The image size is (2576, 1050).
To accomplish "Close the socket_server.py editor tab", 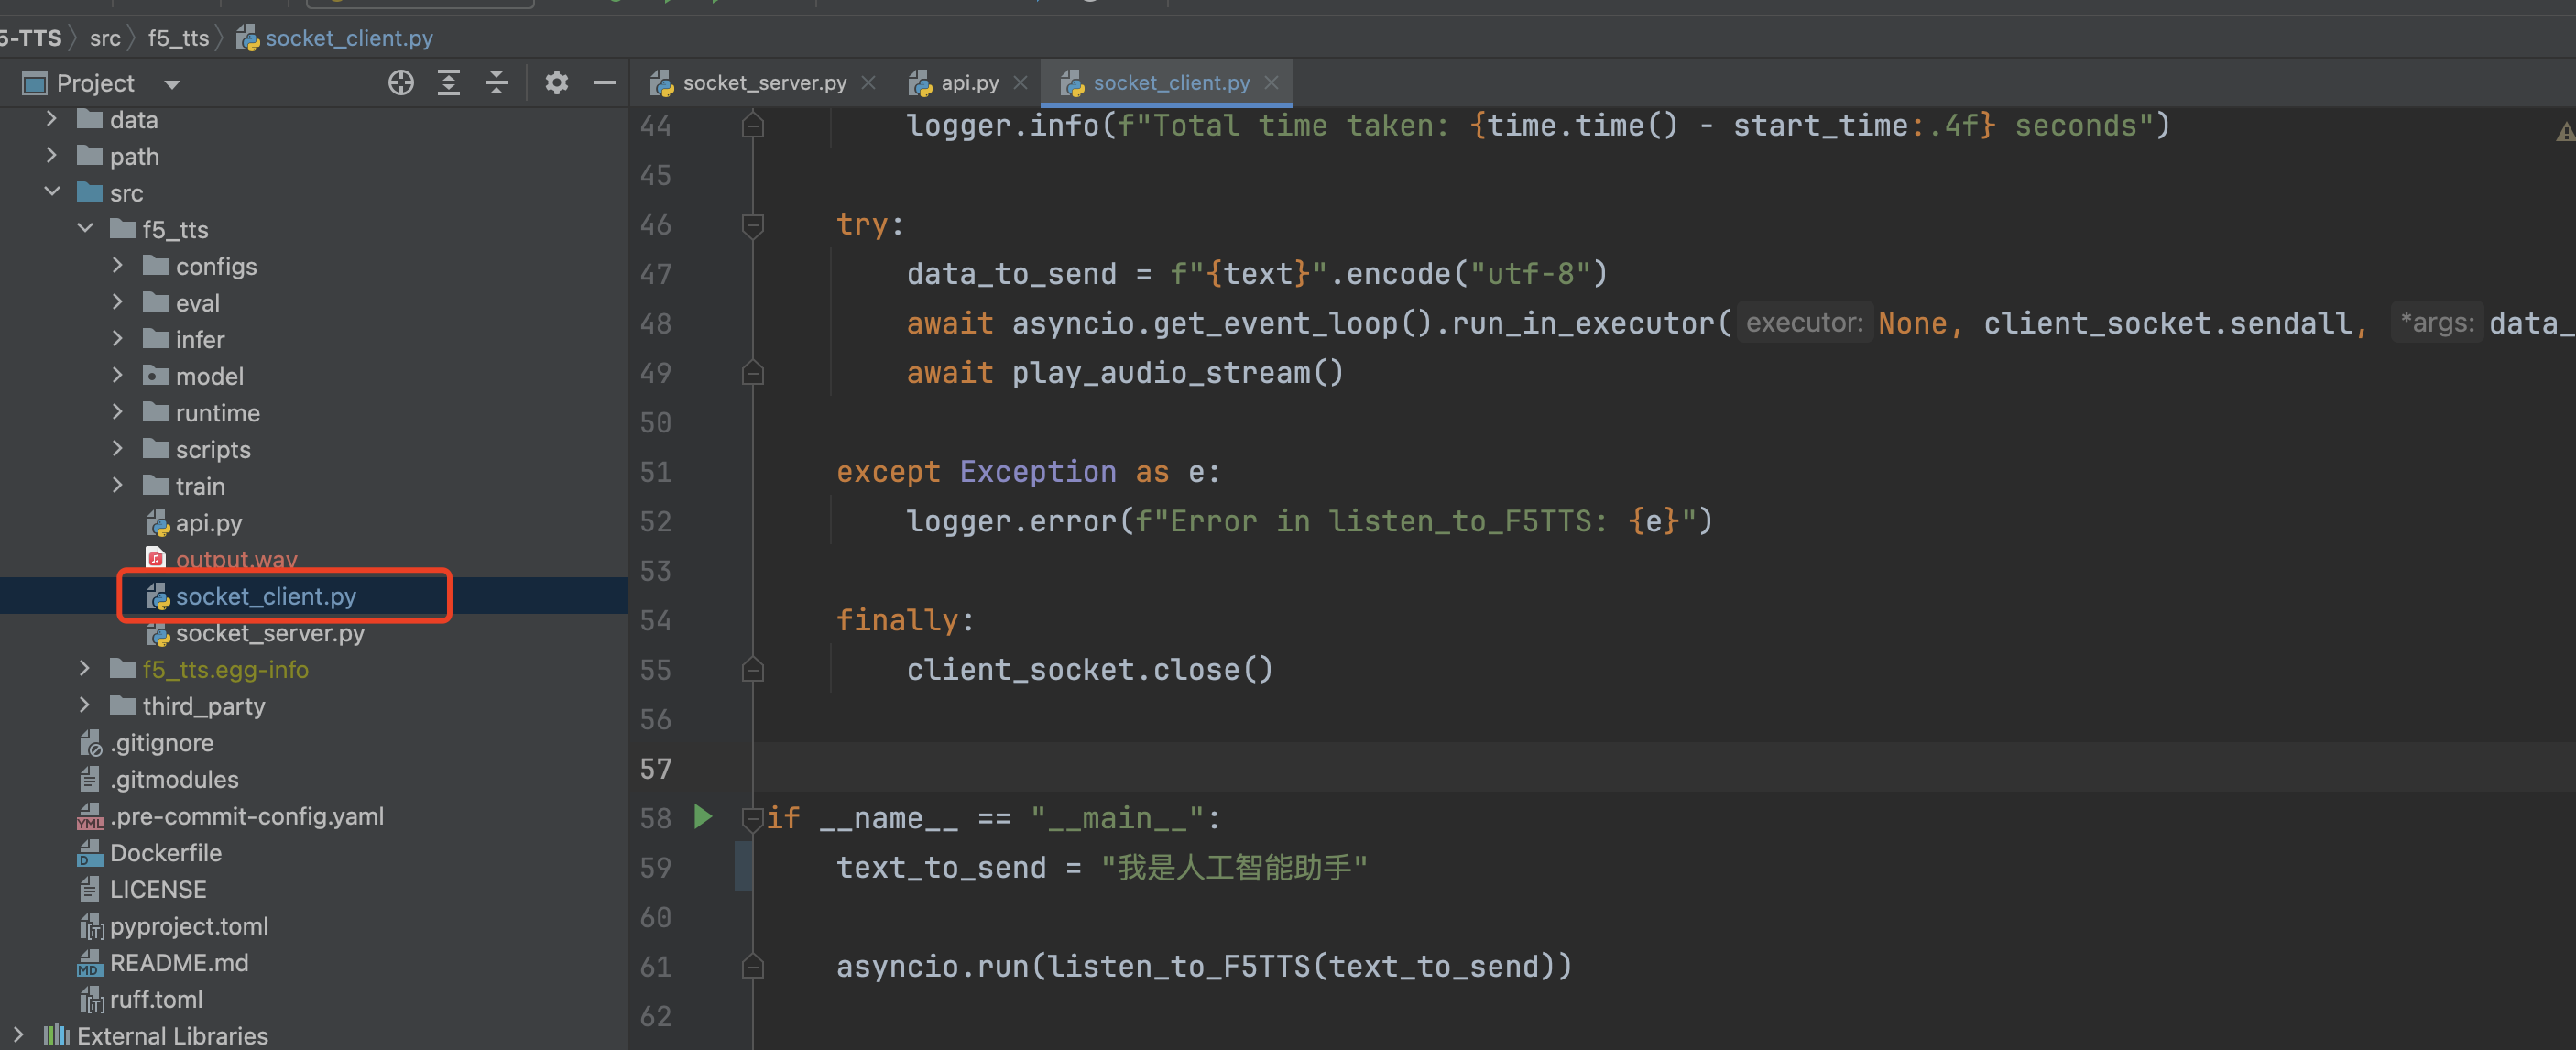I will tap(868, 83).
